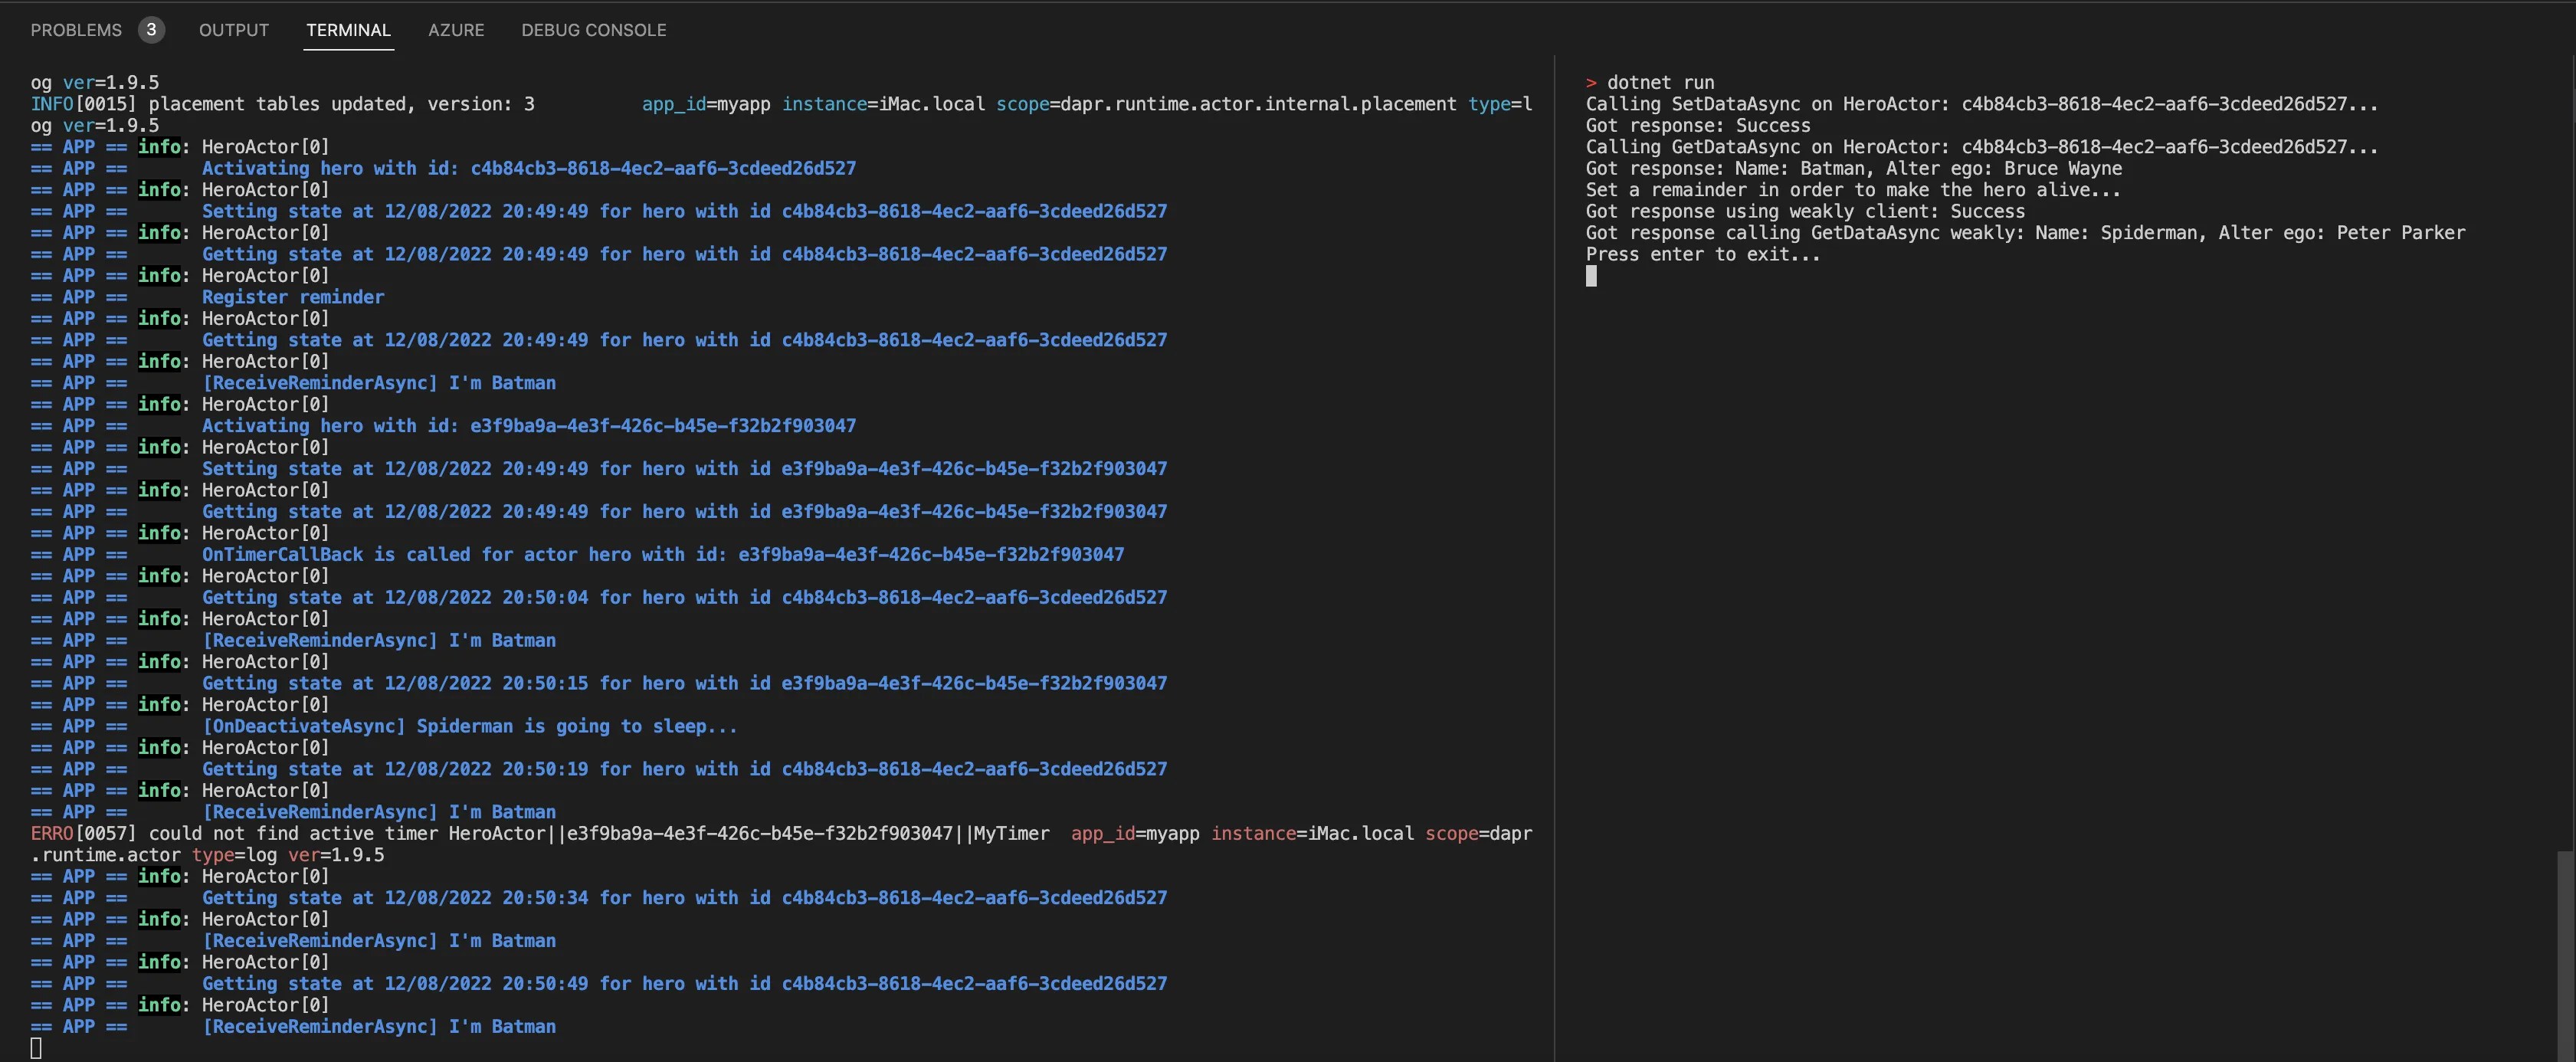Click 'Got response: Success' in right terminal
Viewport: 2576px width, 1062px height.
[x=1698, y=125]
